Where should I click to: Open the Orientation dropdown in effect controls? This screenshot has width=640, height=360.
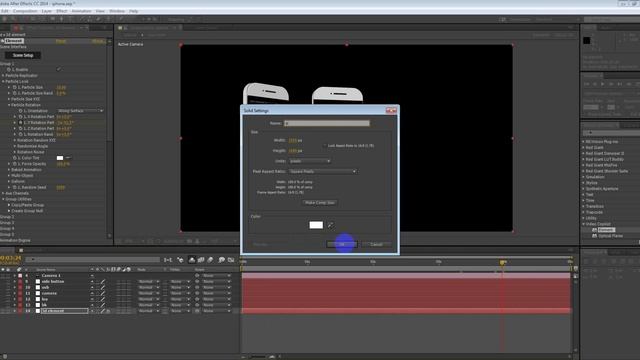coord(80,111)
